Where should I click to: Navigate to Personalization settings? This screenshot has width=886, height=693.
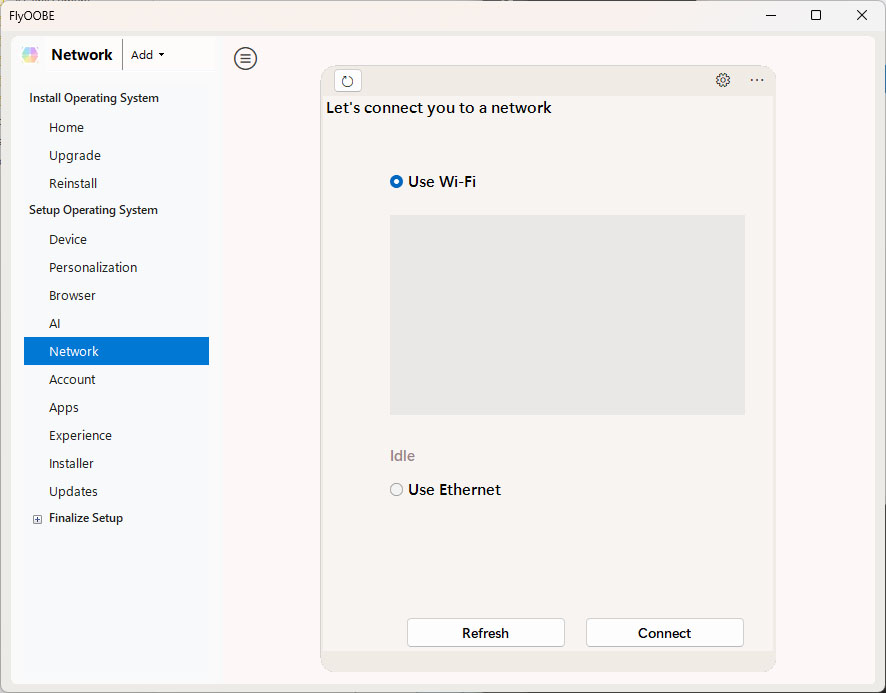click(93, 268)
